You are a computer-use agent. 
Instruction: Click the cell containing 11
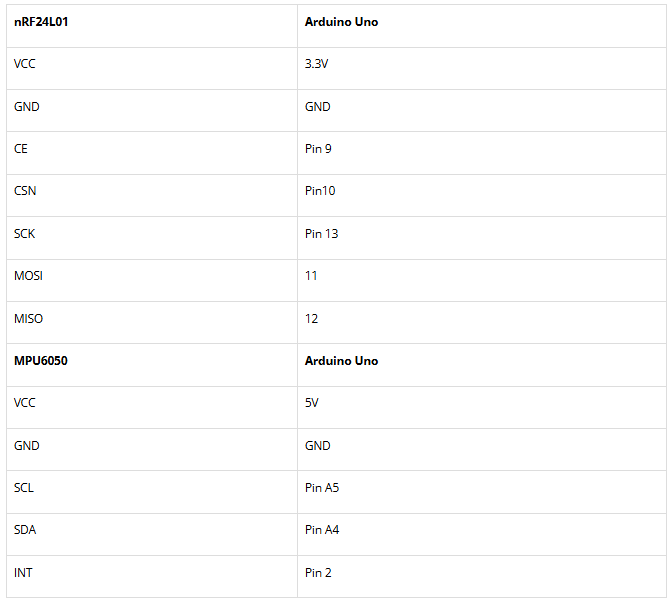311,276
